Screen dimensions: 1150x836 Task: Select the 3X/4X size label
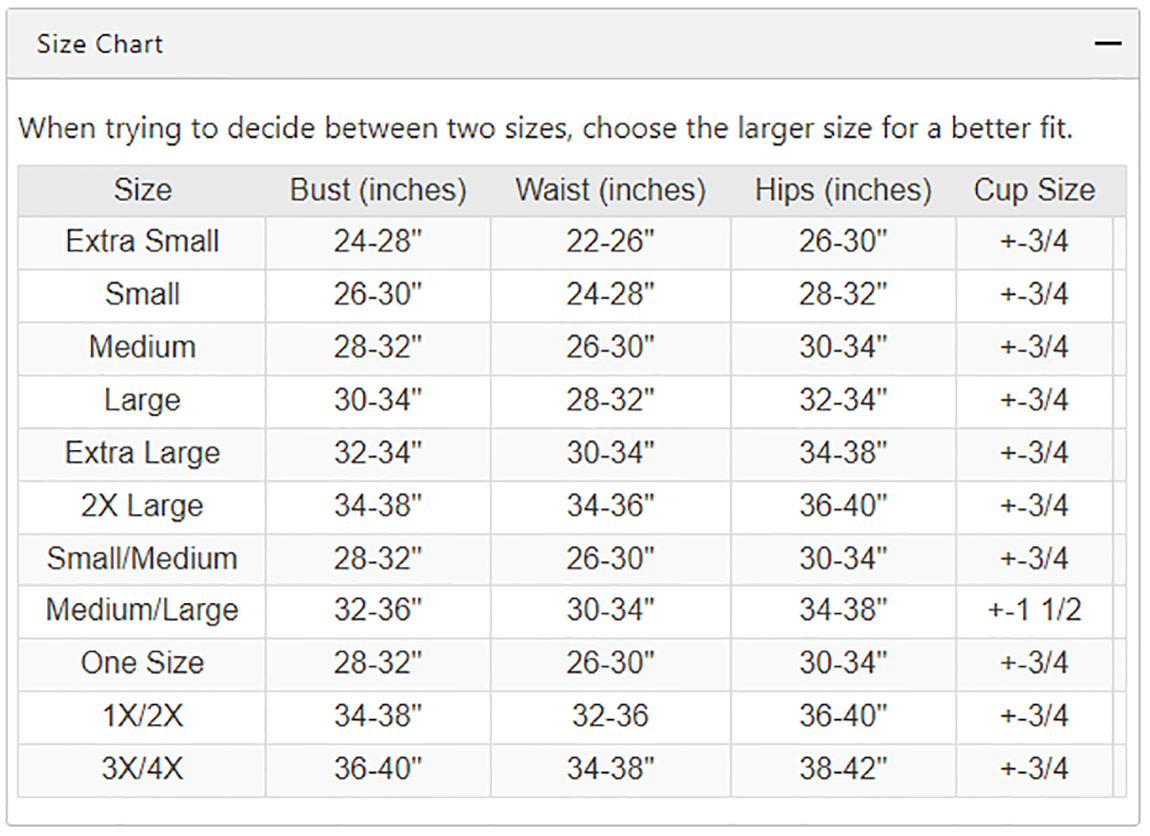[x=142, y=769]
